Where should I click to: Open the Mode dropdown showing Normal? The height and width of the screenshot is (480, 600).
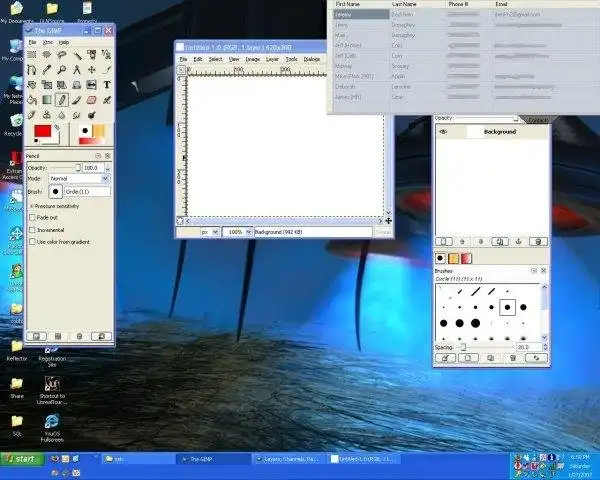79,179
